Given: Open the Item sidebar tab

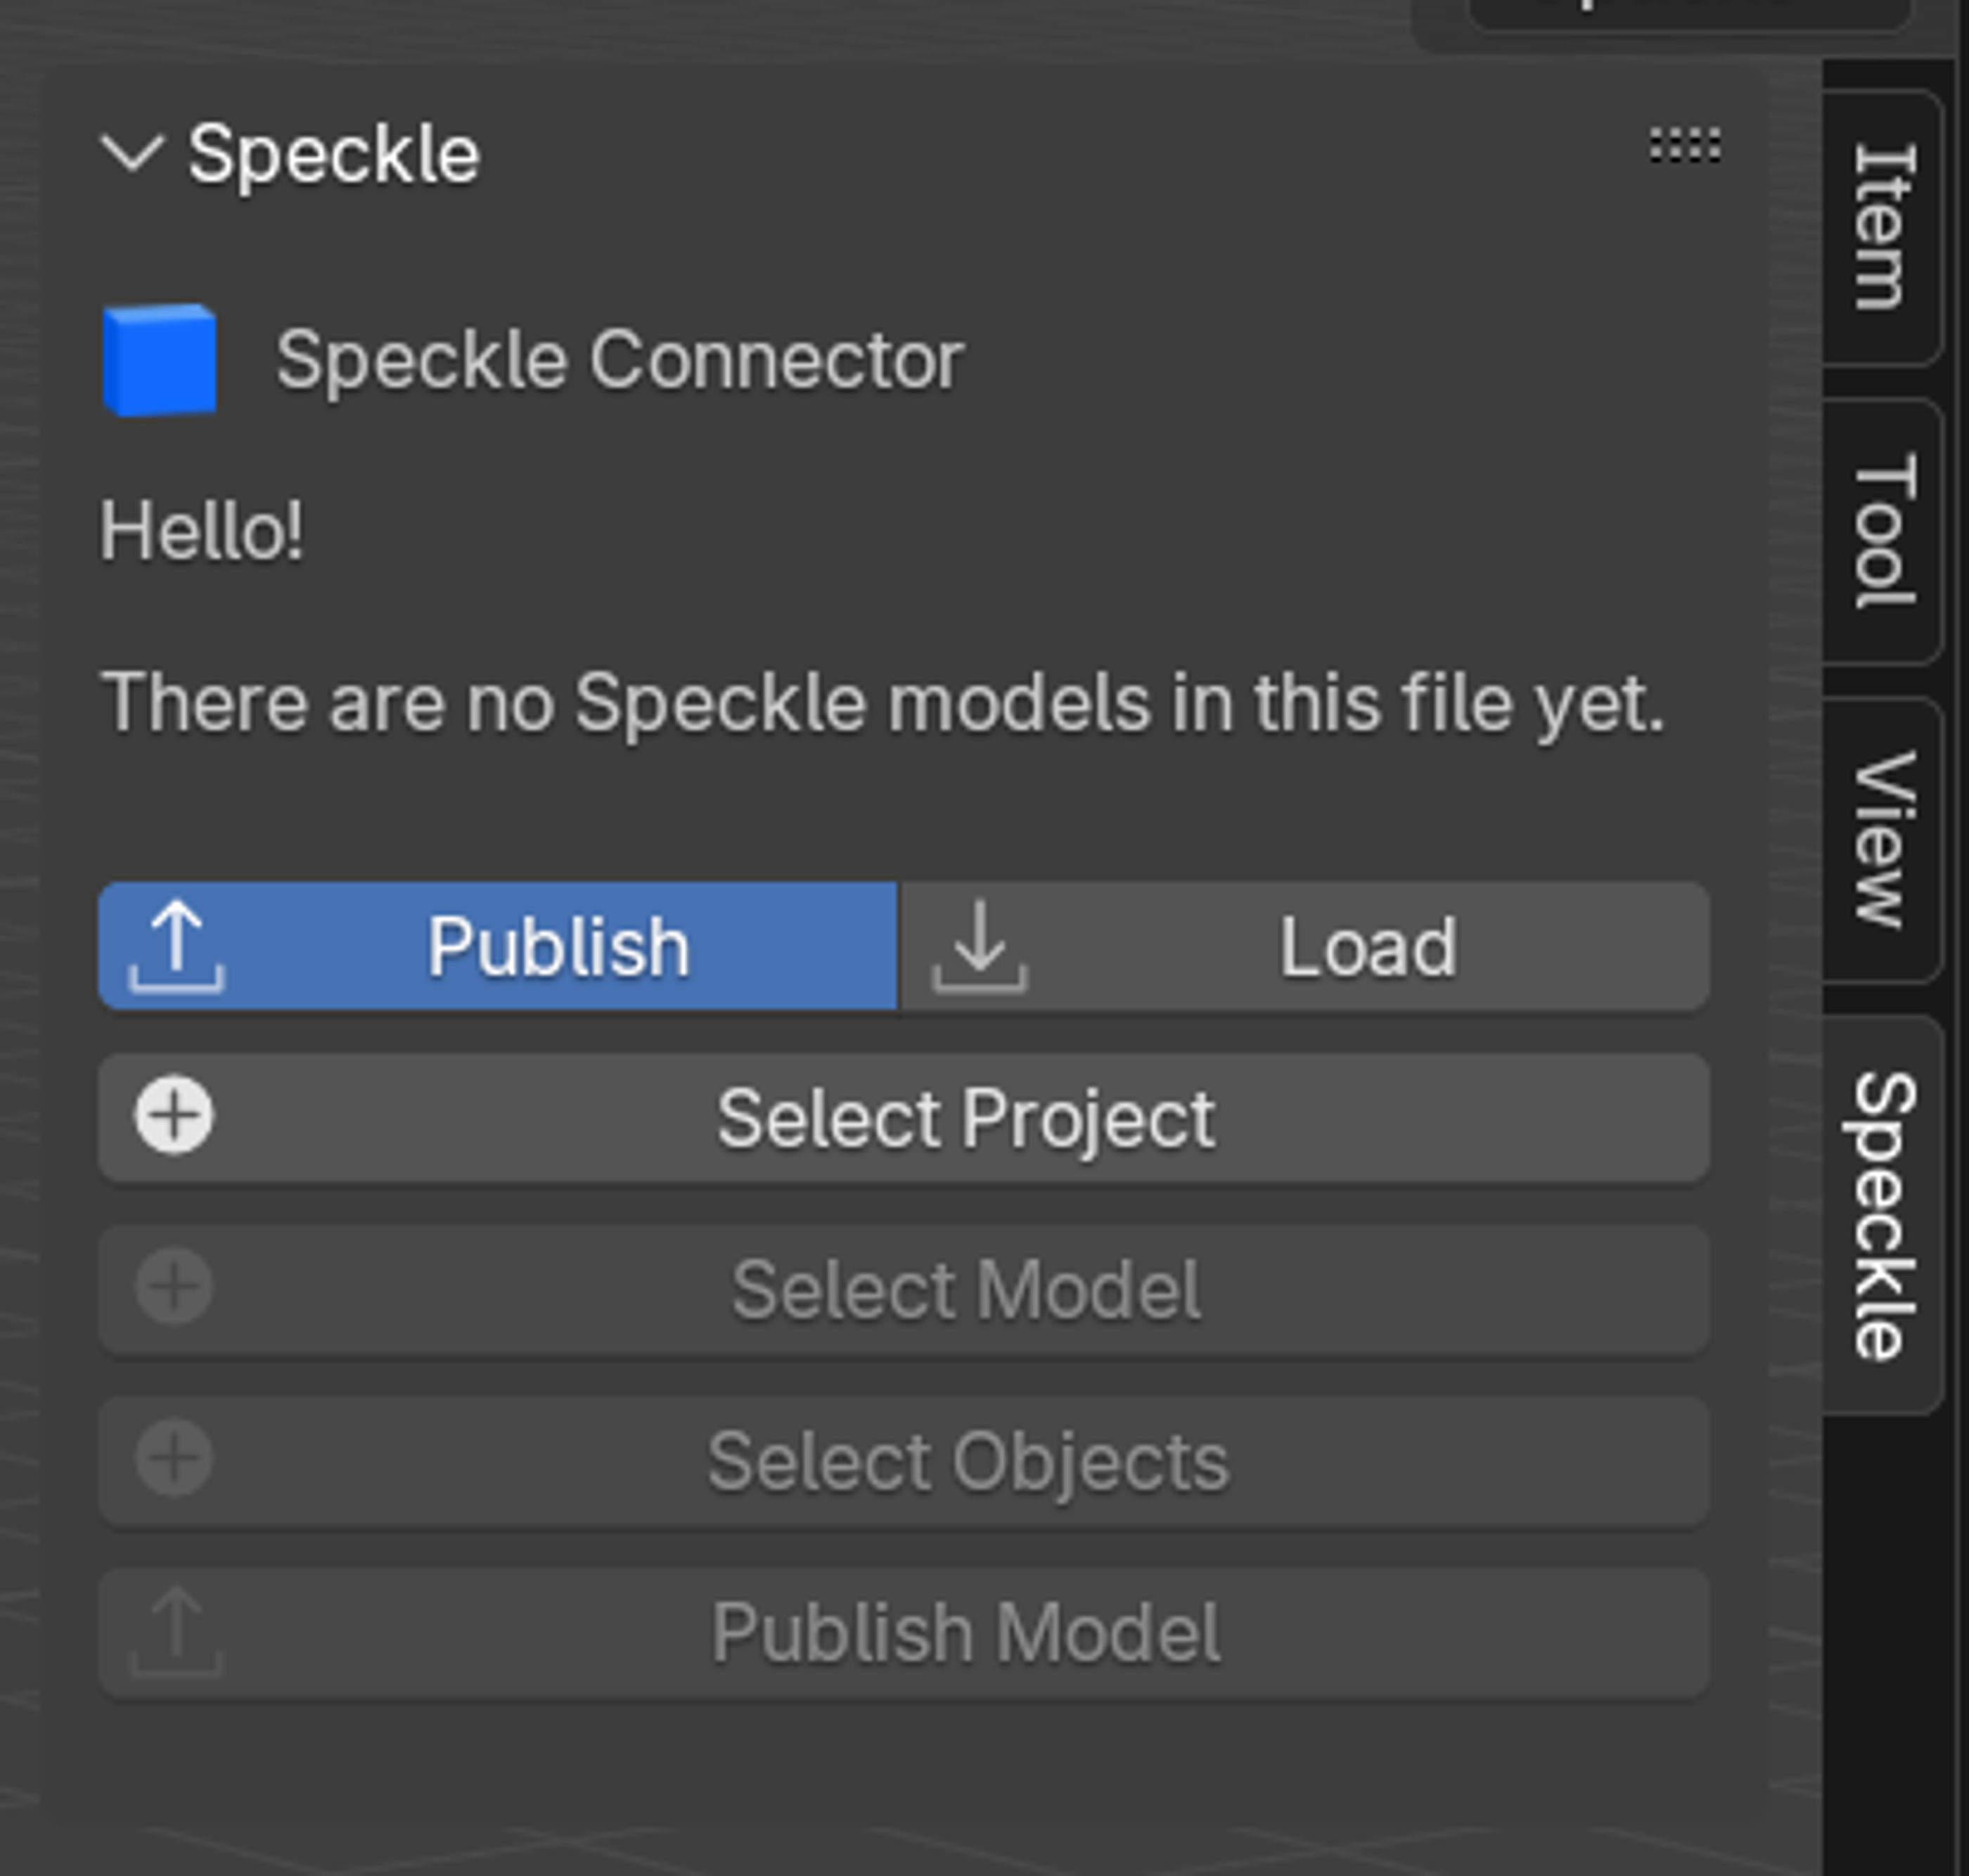Looking at the screenshot, I should coord(1882,228).
